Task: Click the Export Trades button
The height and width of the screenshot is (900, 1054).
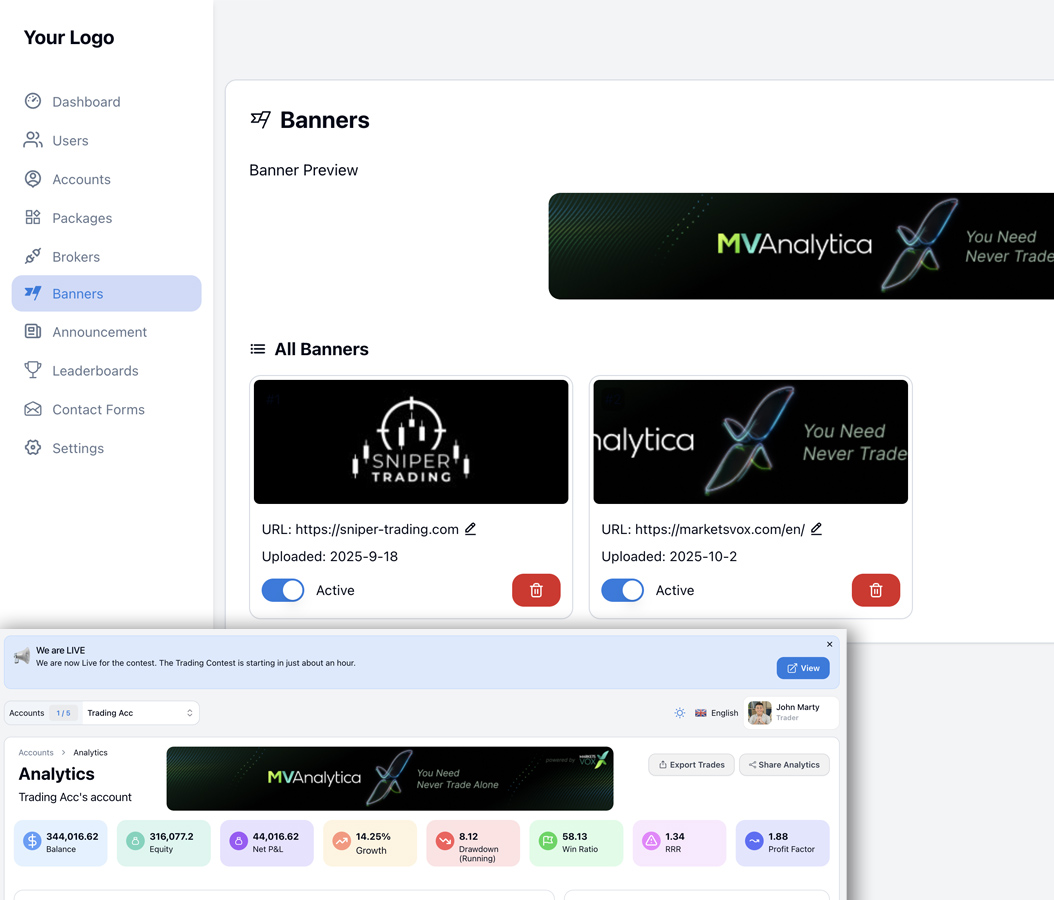Action: (691, 765)
